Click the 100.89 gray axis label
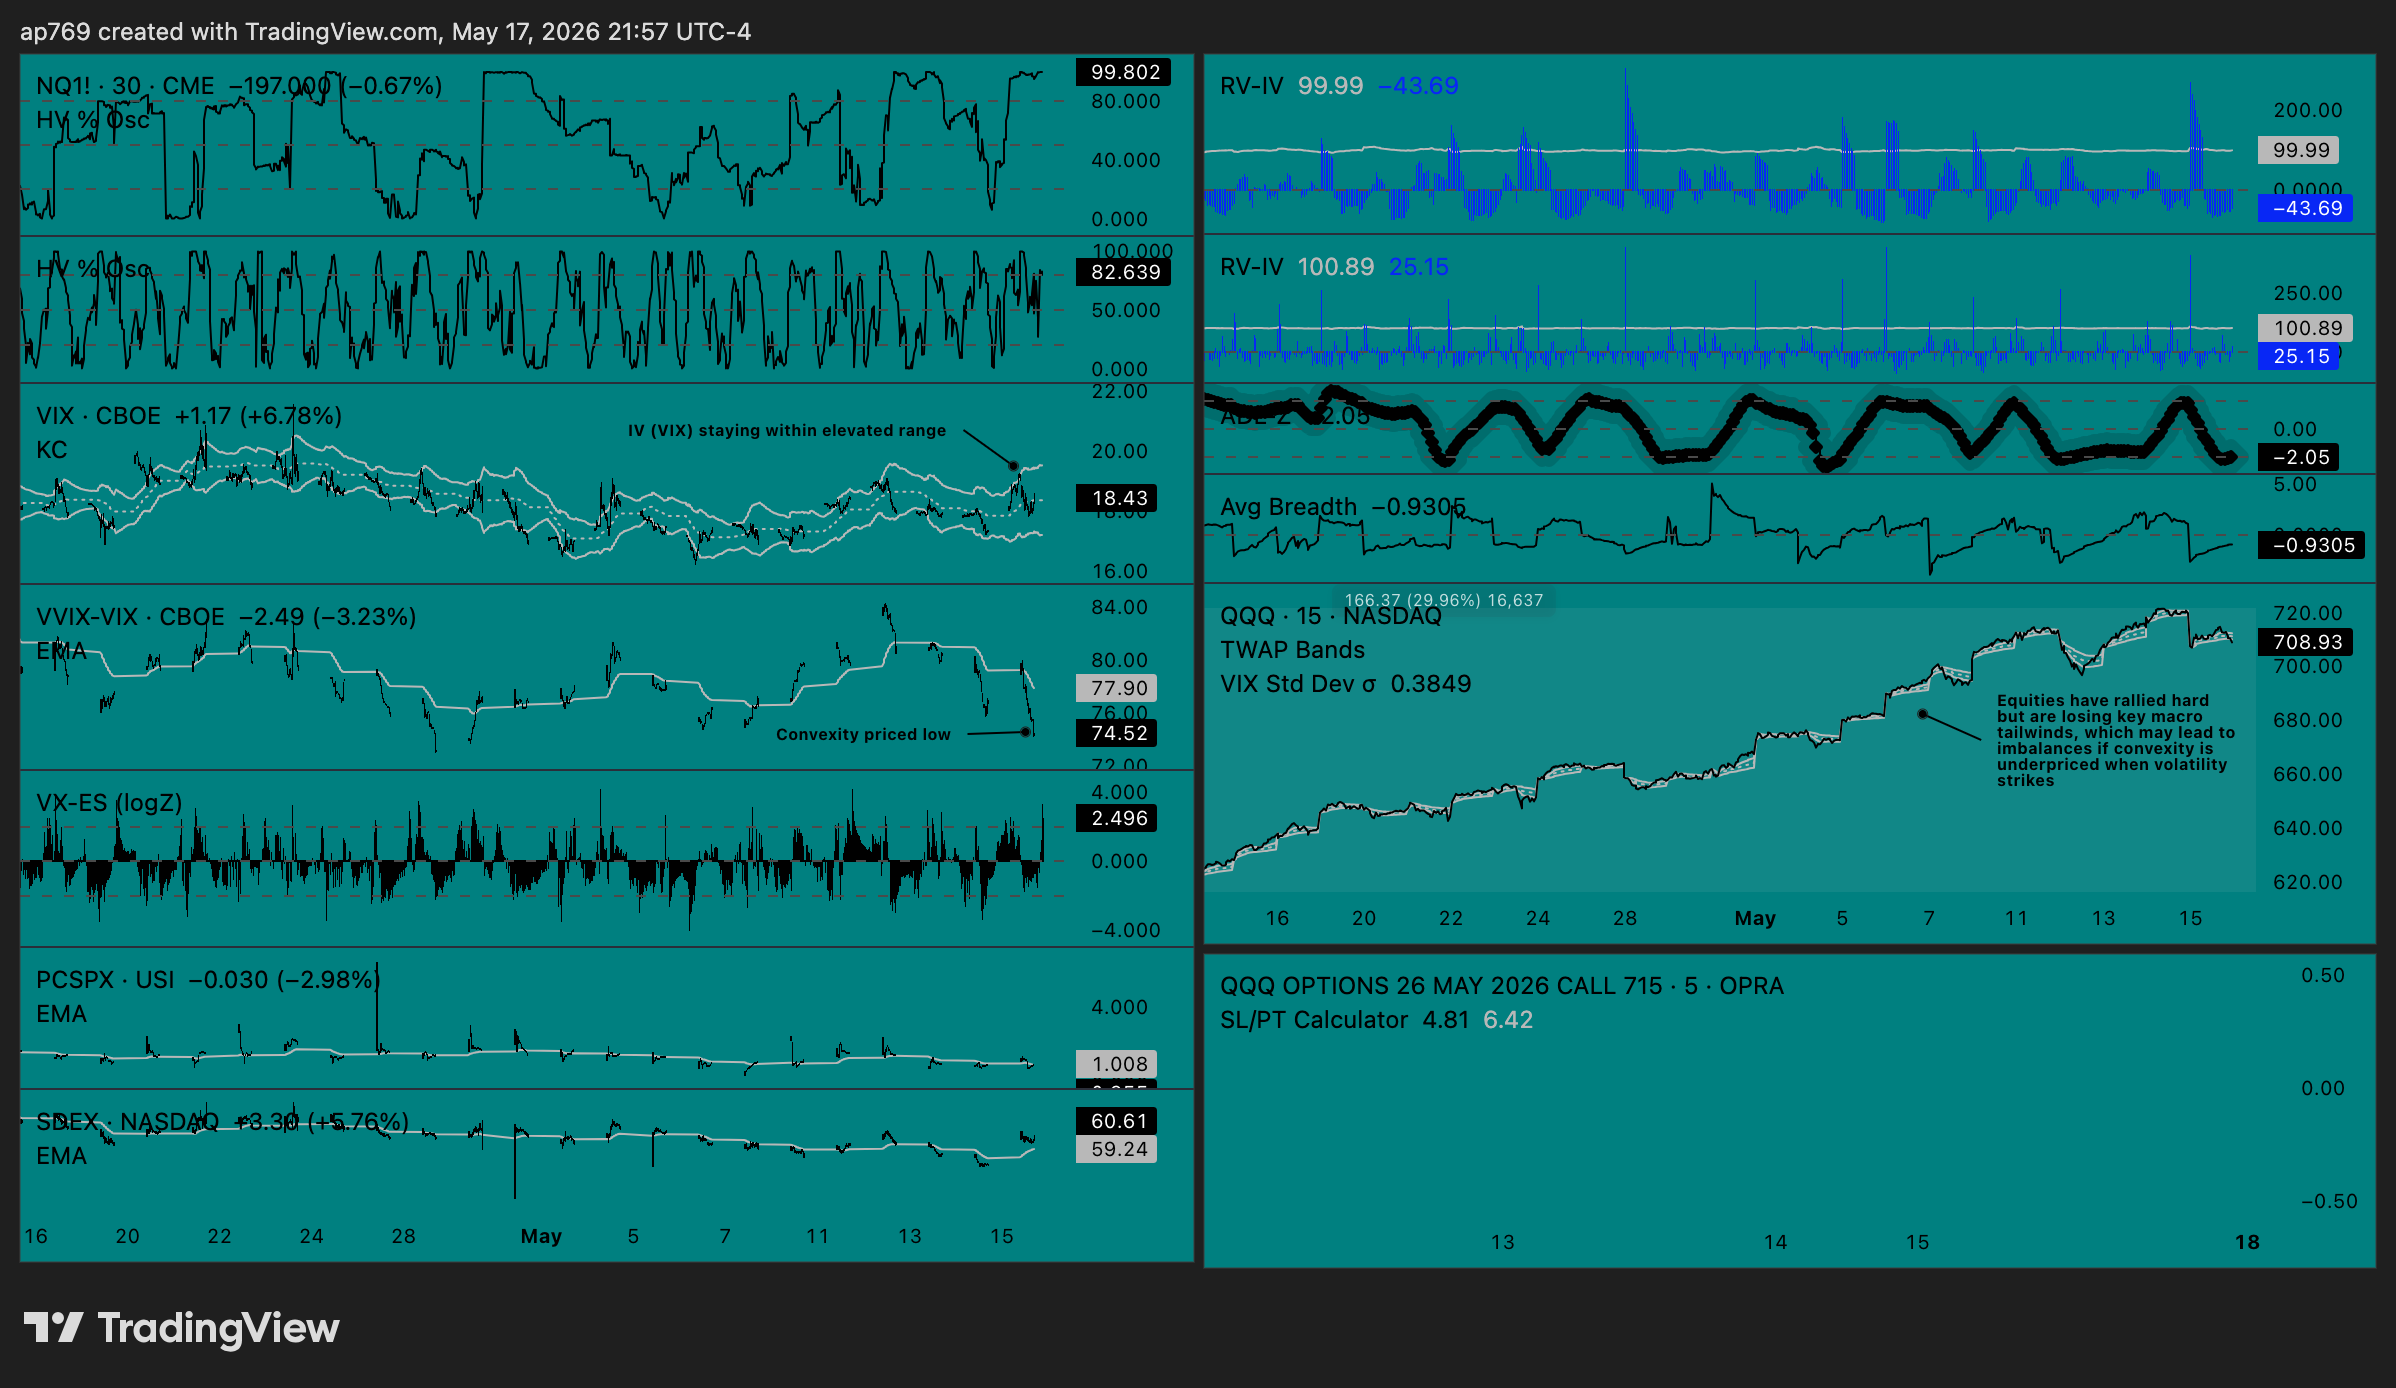 tap(2307, 328)
